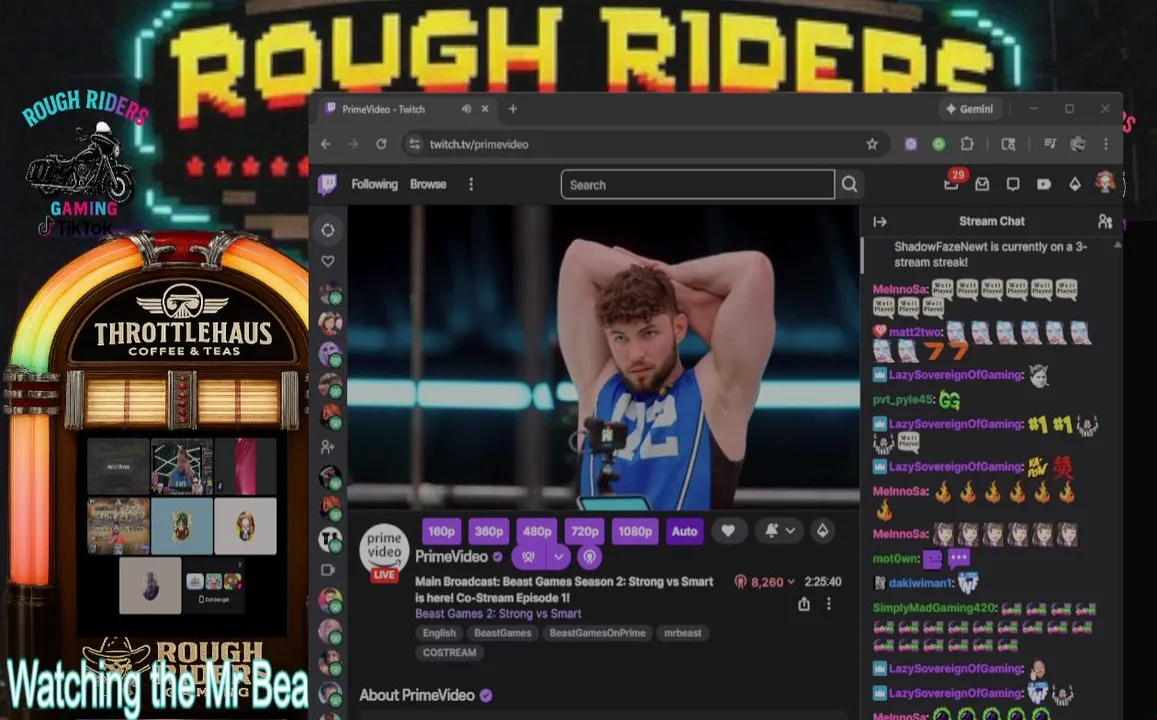
Task: Collapse the Stream Chat panel arrow
Action: pos(880,221)
